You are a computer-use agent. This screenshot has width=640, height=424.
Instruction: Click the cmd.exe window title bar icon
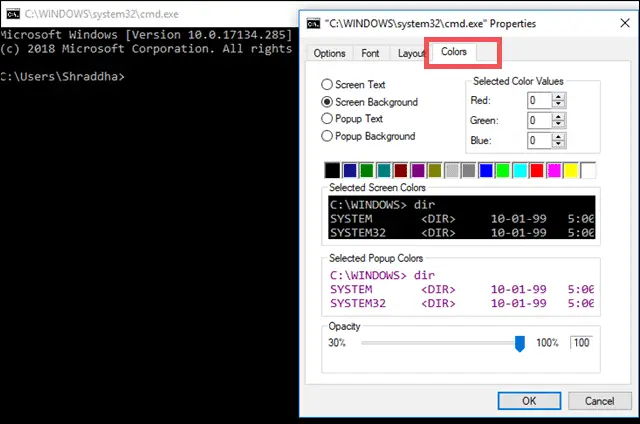tap(13, 14)
